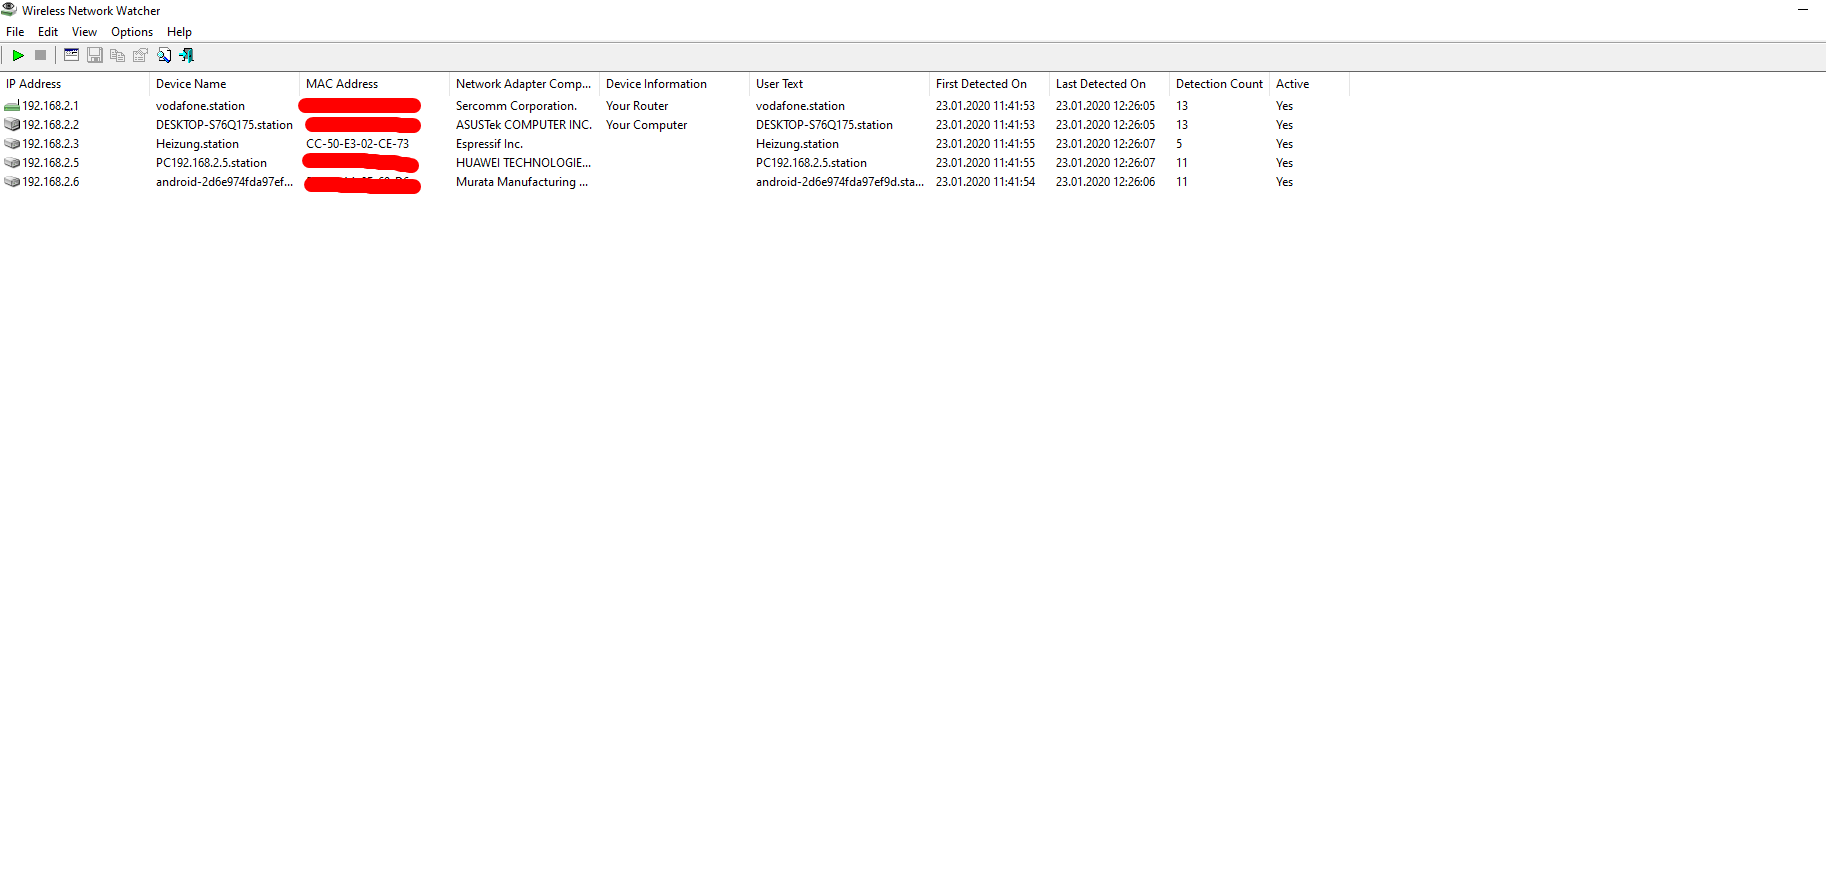The image size is (1826, 874).
Task: Click device name Heizung.station
Action: [x=197, y=144]
